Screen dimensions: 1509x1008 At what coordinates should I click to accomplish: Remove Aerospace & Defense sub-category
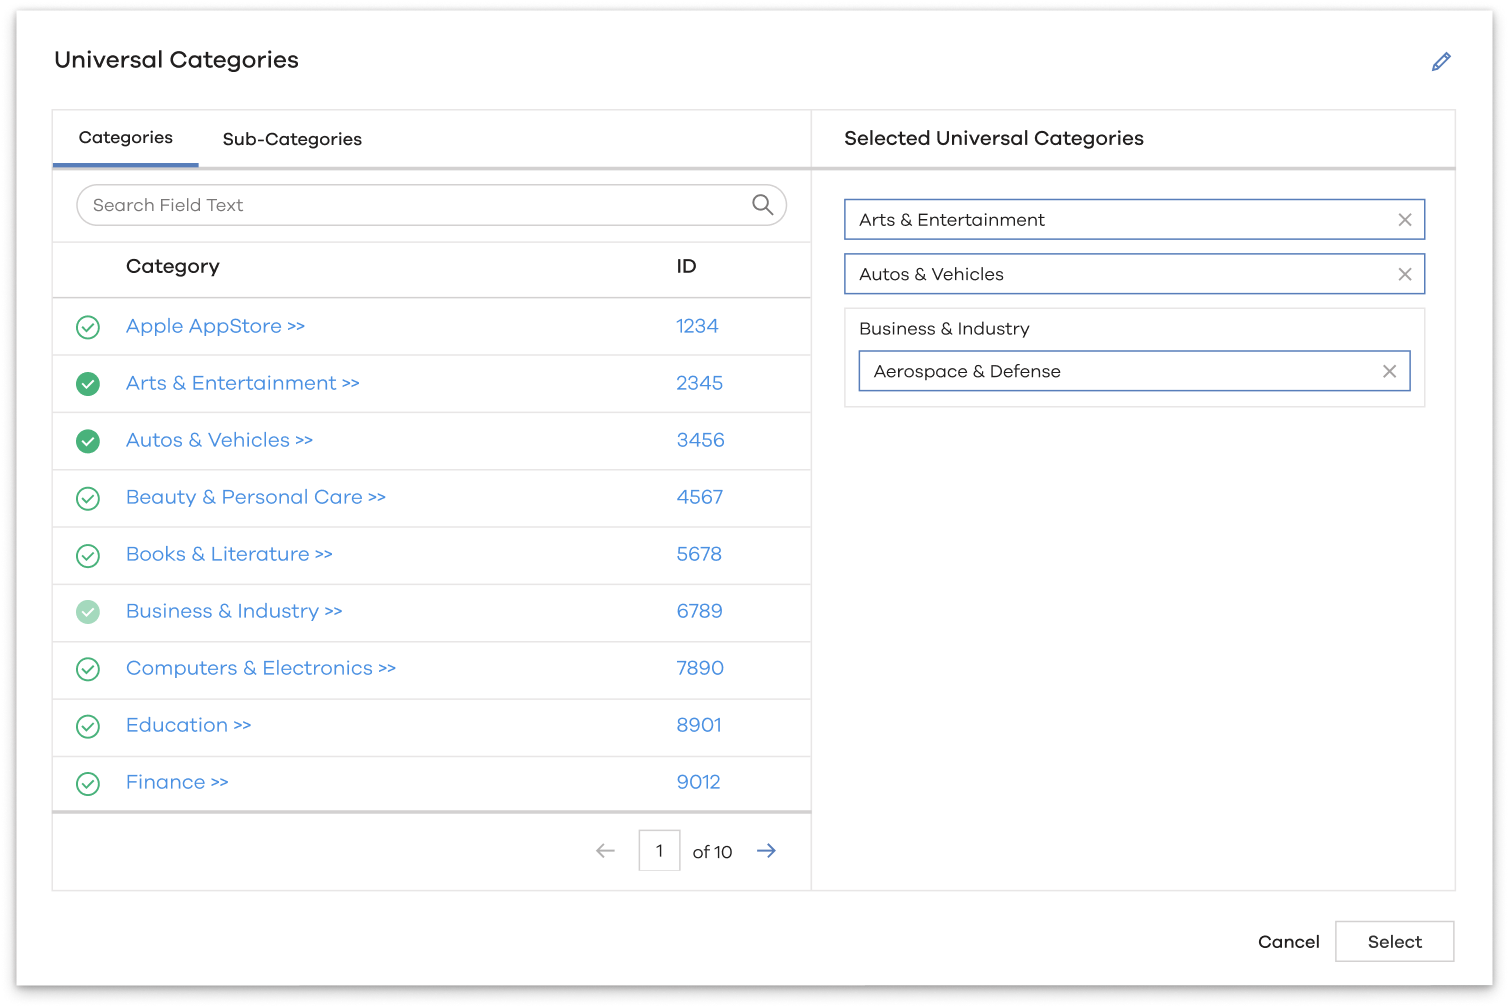click(1390, 371)
